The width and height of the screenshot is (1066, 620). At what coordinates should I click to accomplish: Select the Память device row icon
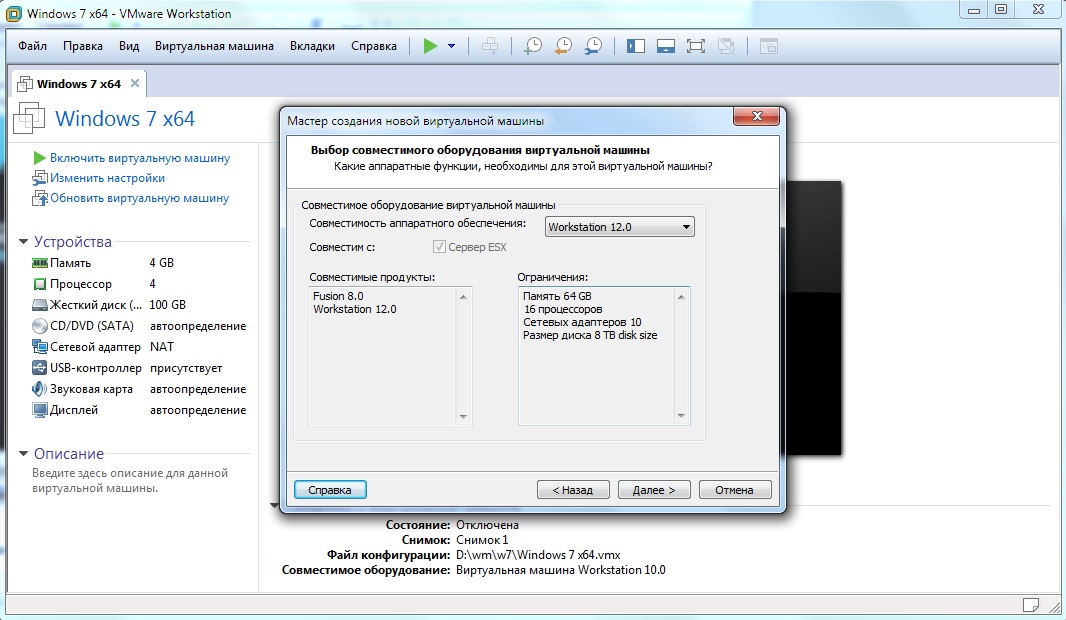pos(39,263)
